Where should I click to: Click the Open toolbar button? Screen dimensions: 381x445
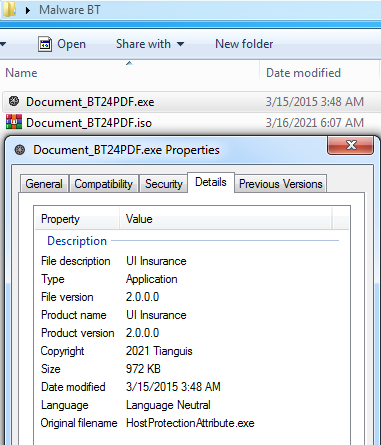coord(62,44)
